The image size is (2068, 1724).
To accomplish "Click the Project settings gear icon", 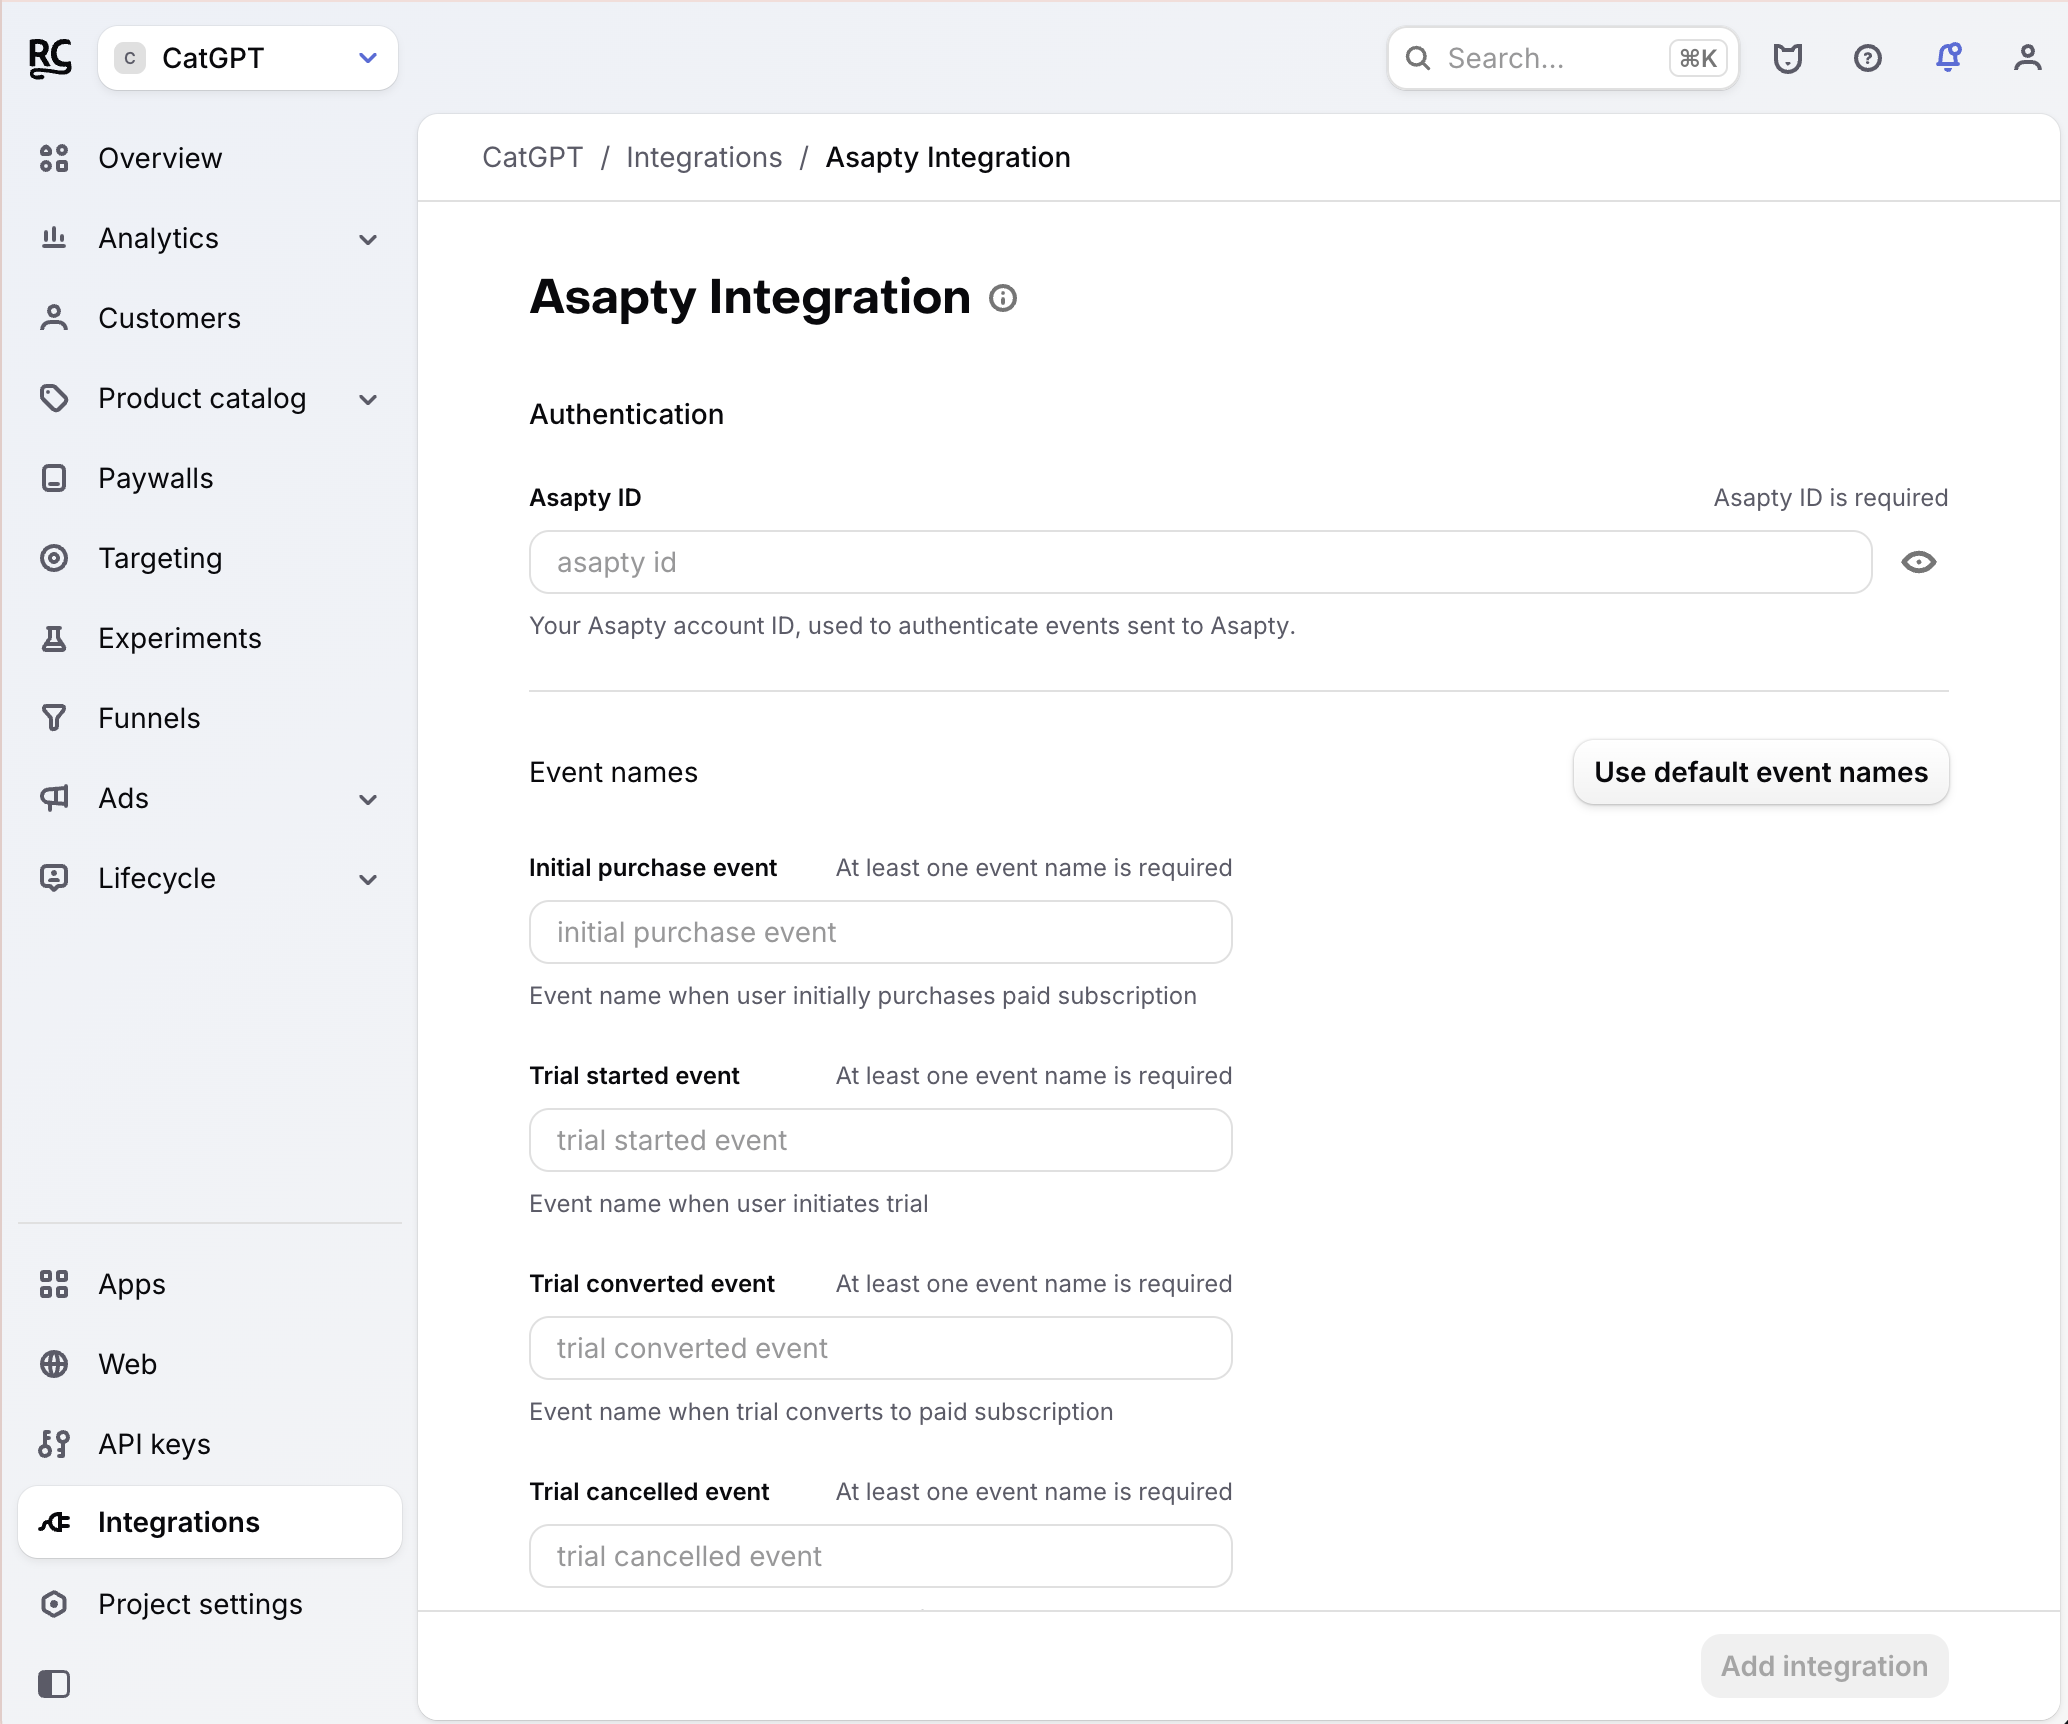I will click(x=54, y=1604).
